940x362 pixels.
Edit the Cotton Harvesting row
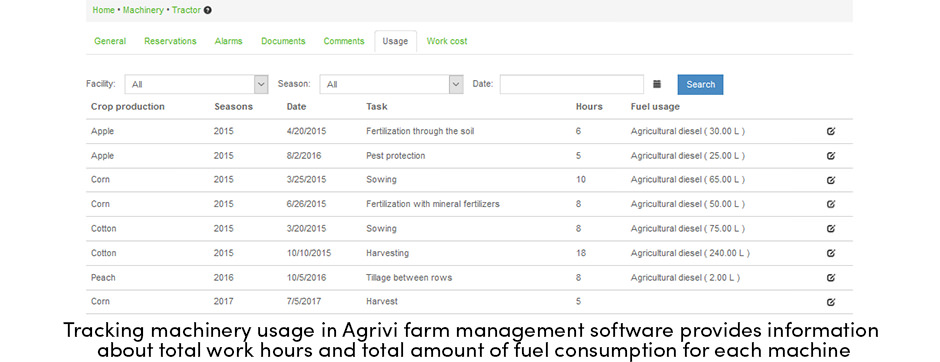click(831, 254)
